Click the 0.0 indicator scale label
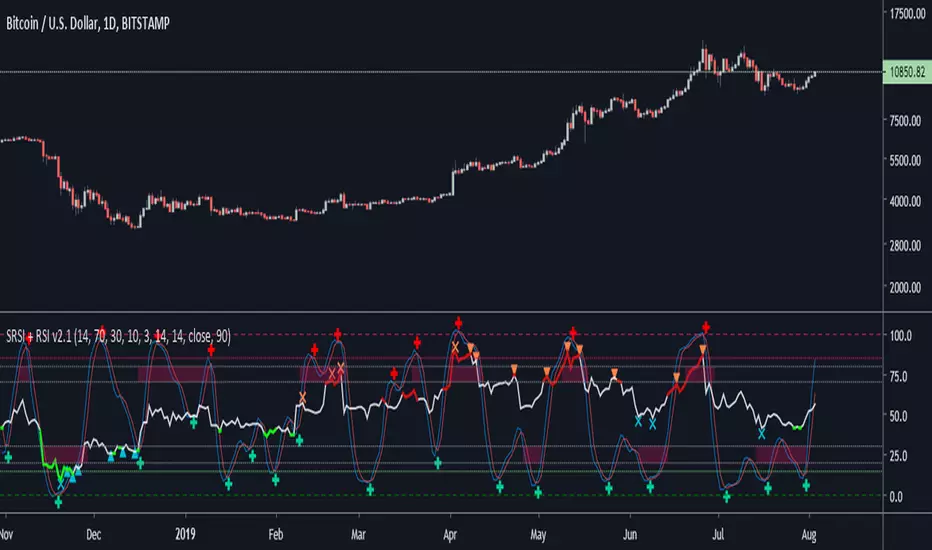Image resolution: width=932 pixels, height=550 pixels. coord(896,496)
